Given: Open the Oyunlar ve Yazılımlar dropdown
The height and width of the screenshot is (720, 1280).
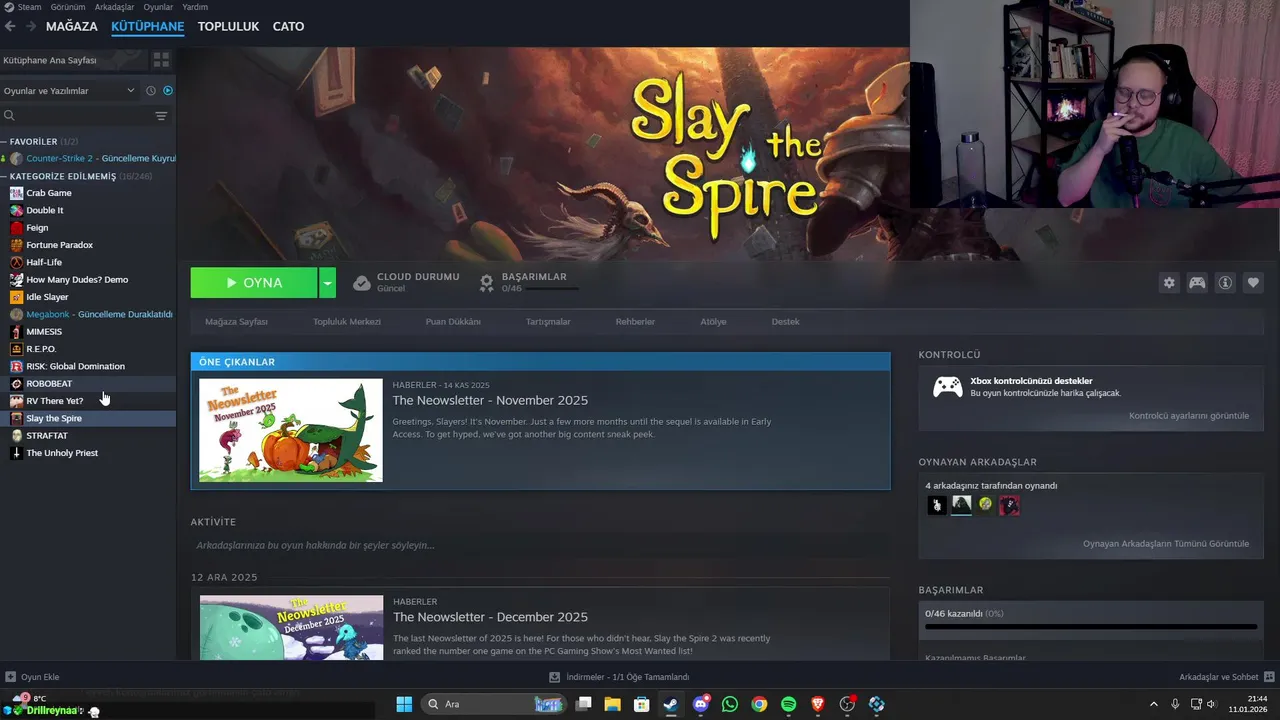Looking at the screenshot, I should (68, 91).
